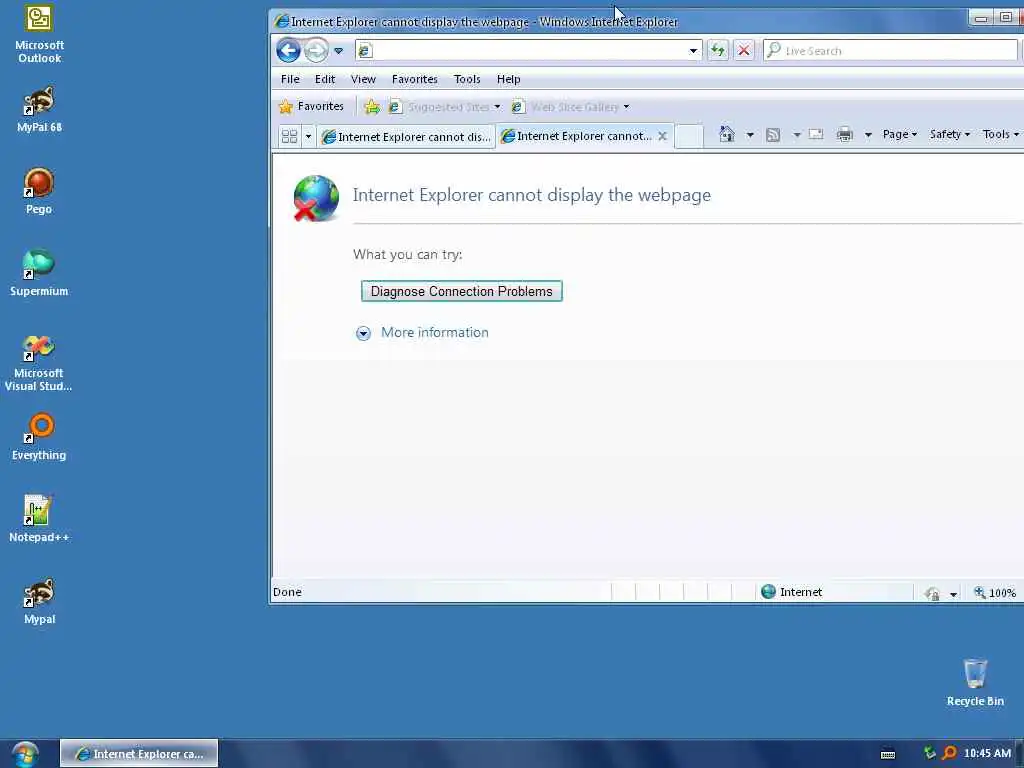Click the network tray icon
This screenshot has width=1024, height=768.
point(929,753)
